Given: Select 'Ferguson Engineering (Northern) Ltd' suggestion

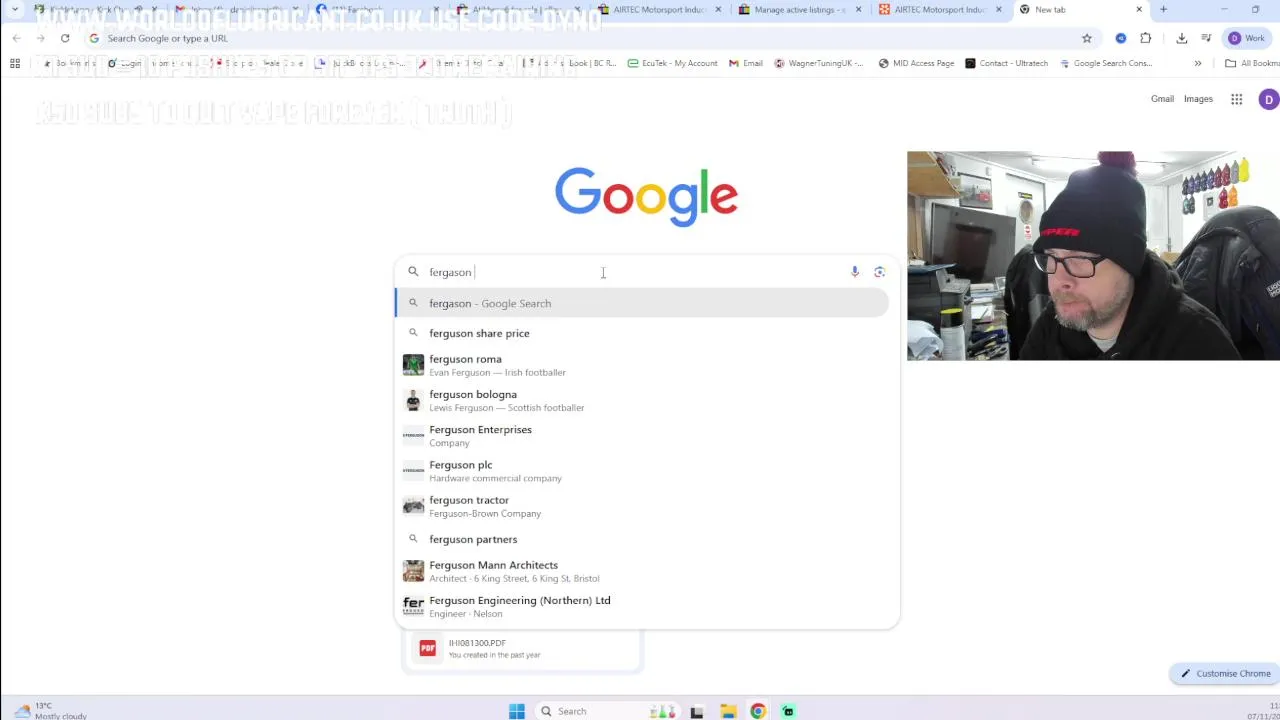Looking at the screenshot, I should coord(642,606).
